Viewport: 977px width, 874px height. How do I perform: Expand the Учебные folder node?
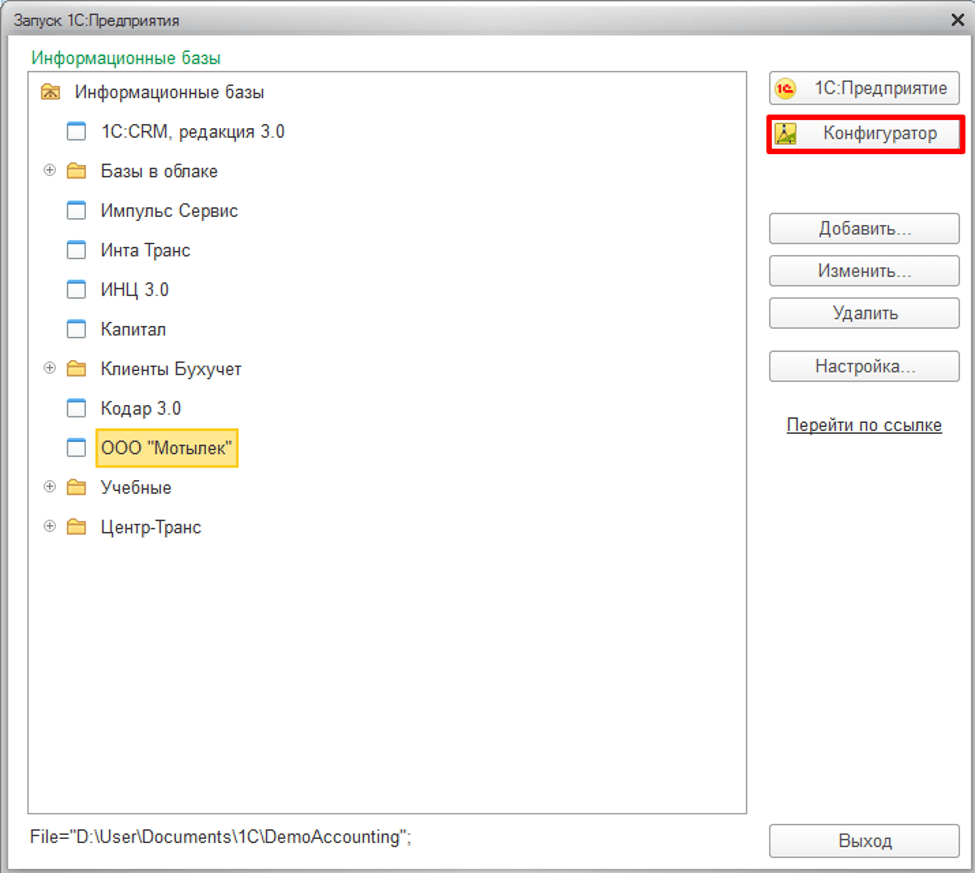[50, 487]
